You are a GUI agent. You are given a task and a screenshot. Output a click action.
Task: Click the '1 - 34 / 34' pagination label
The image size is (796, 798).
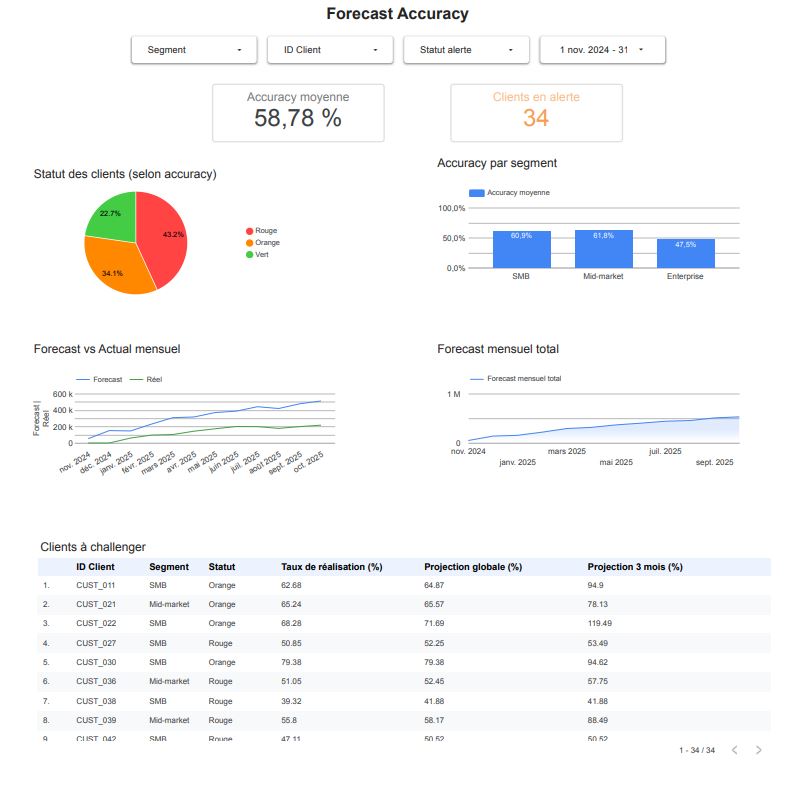(697, 750)
